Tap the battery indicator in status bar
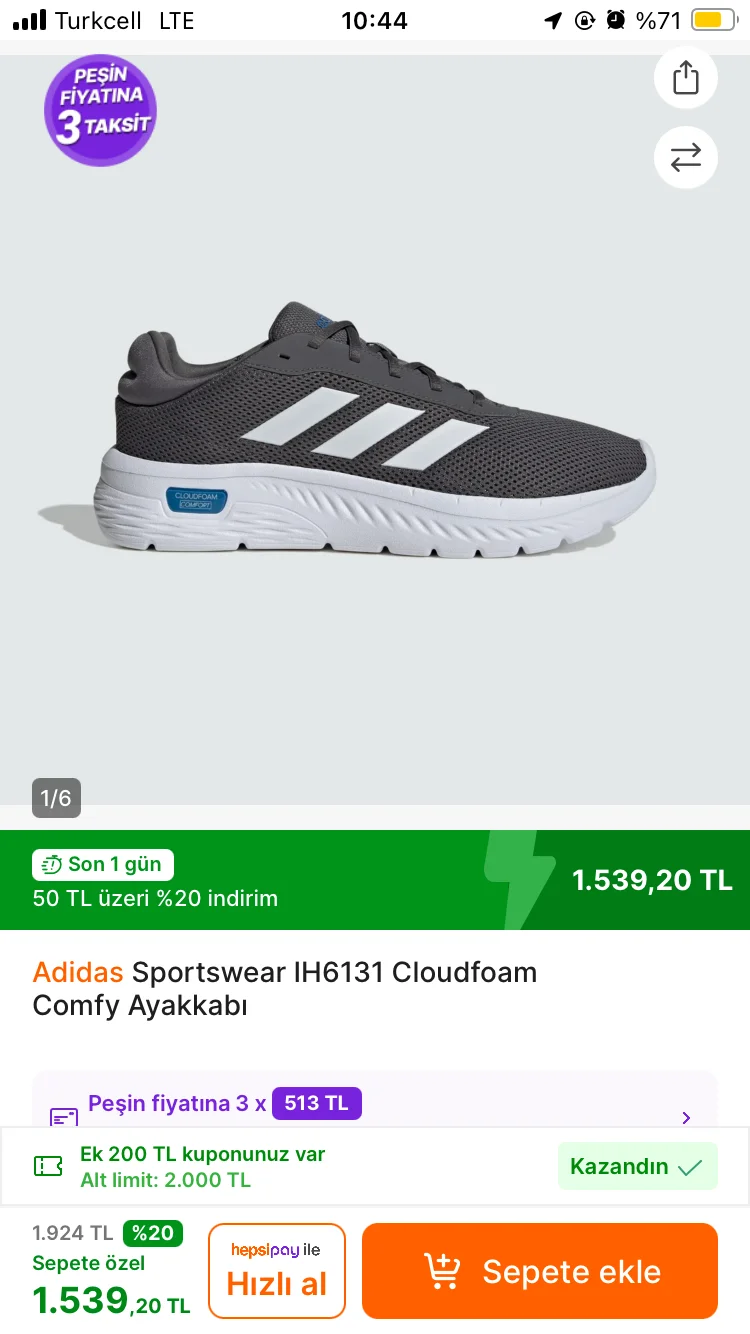 713,20
